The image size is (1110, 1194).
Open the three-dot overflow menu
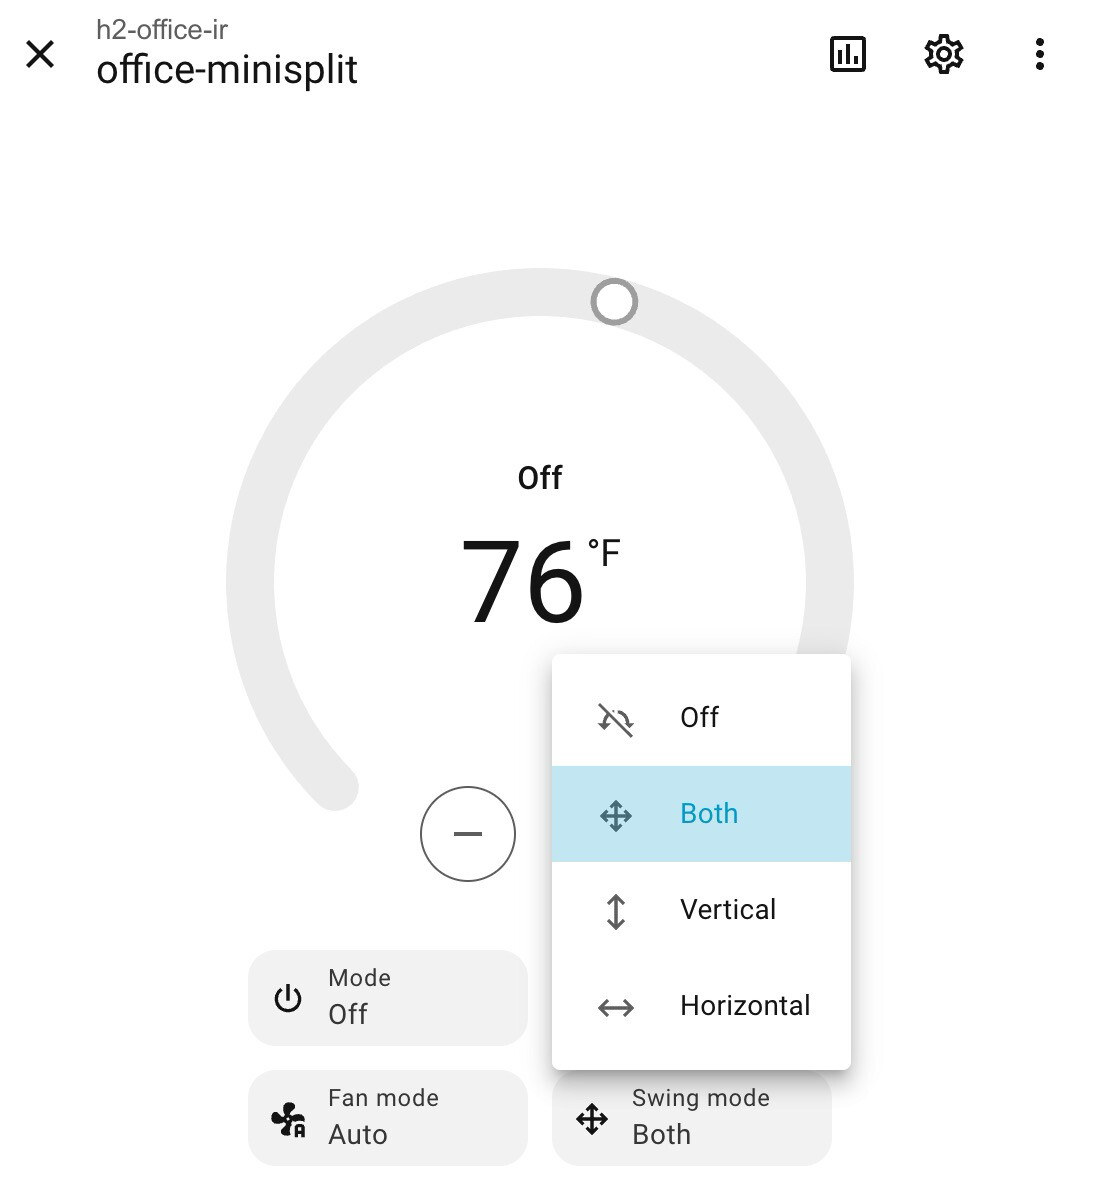(1039, 54)
